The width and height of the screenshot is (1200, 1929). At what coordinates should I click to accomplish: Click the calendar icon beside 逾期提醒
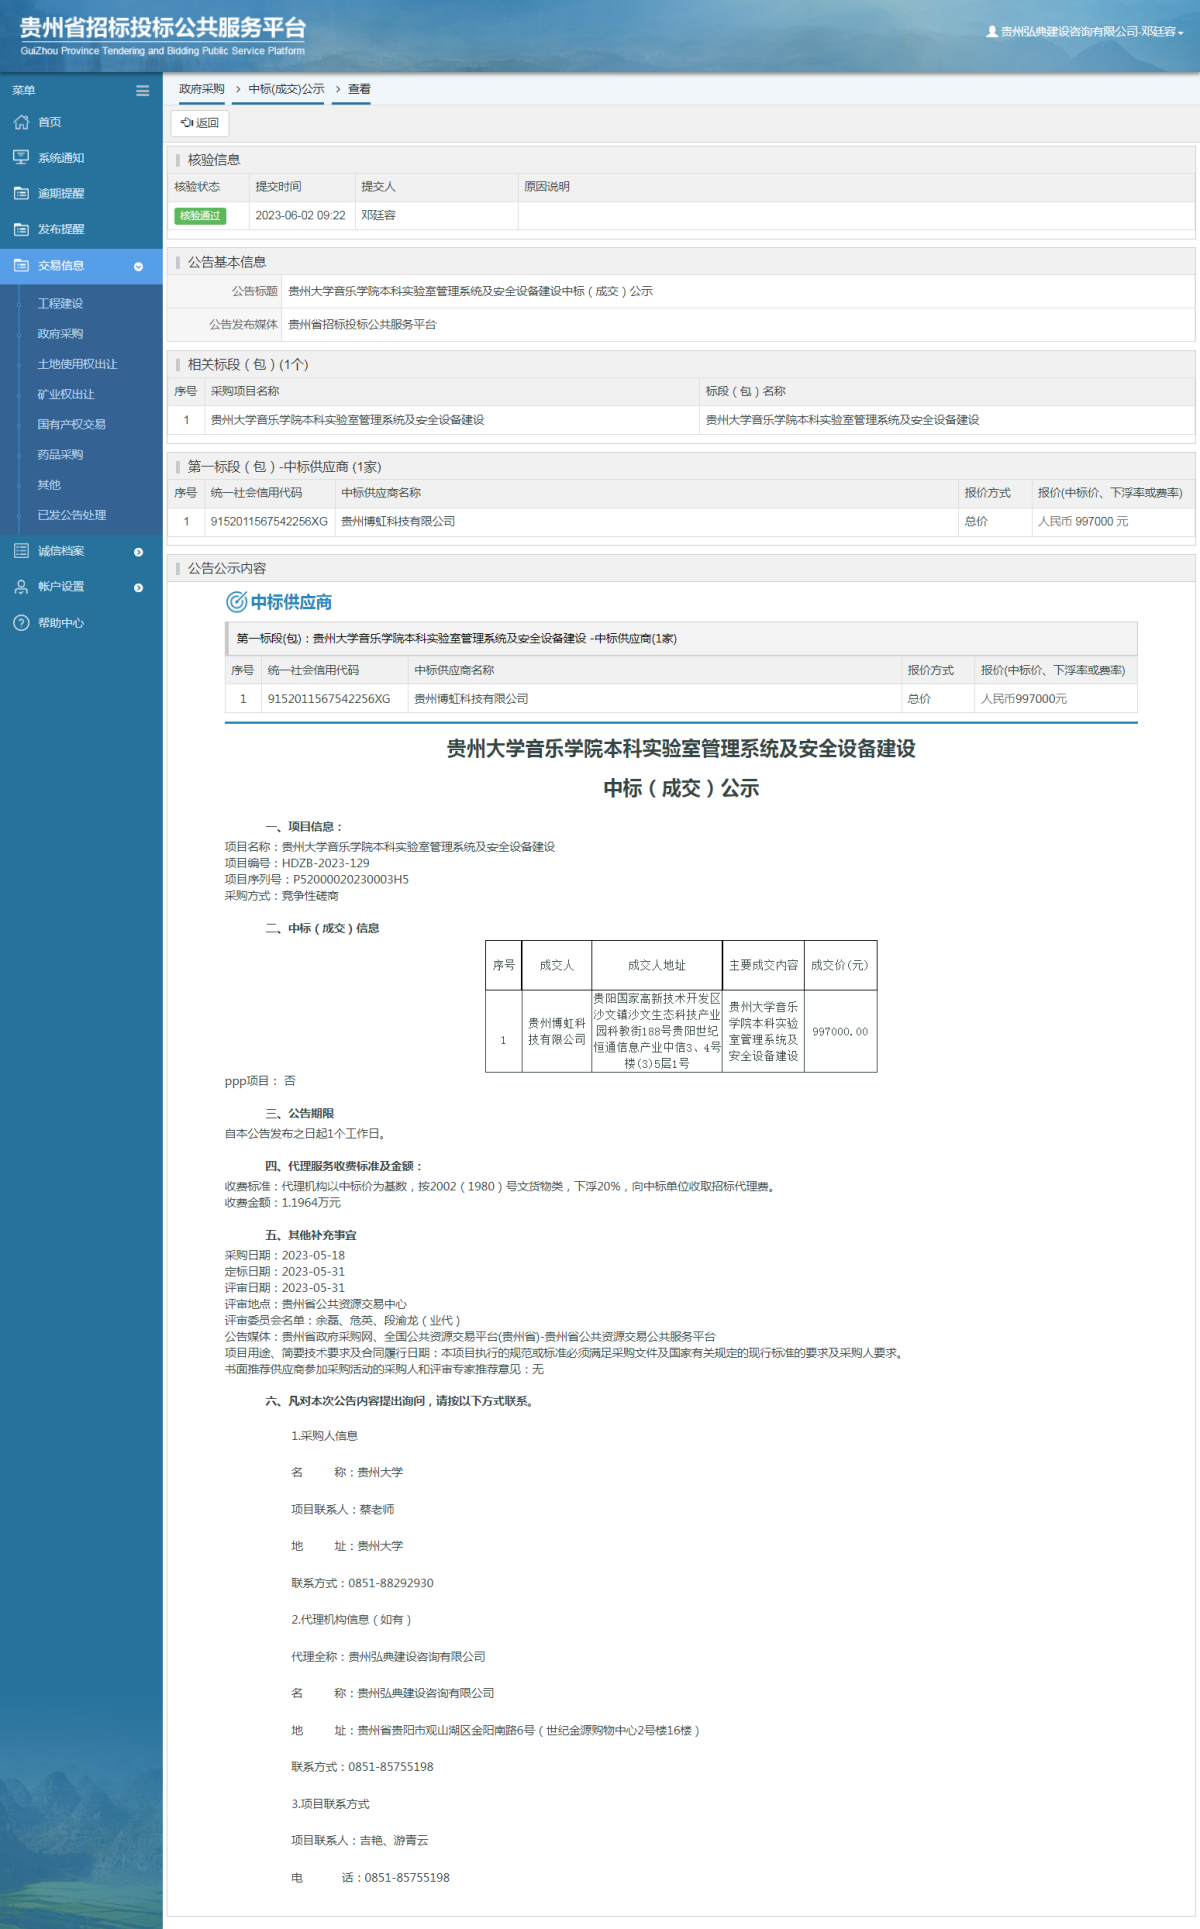tap(21, 194)
